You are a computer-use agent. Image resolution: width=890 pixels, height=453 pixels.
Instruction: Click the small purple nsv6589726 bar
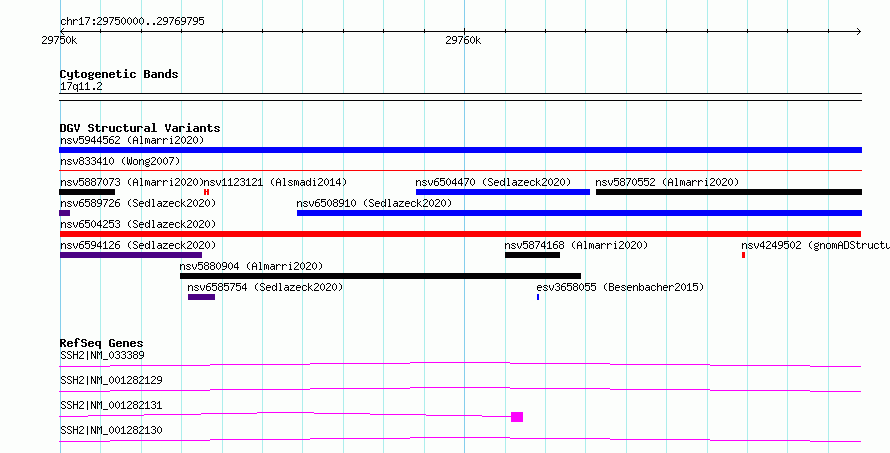(65, 213)
